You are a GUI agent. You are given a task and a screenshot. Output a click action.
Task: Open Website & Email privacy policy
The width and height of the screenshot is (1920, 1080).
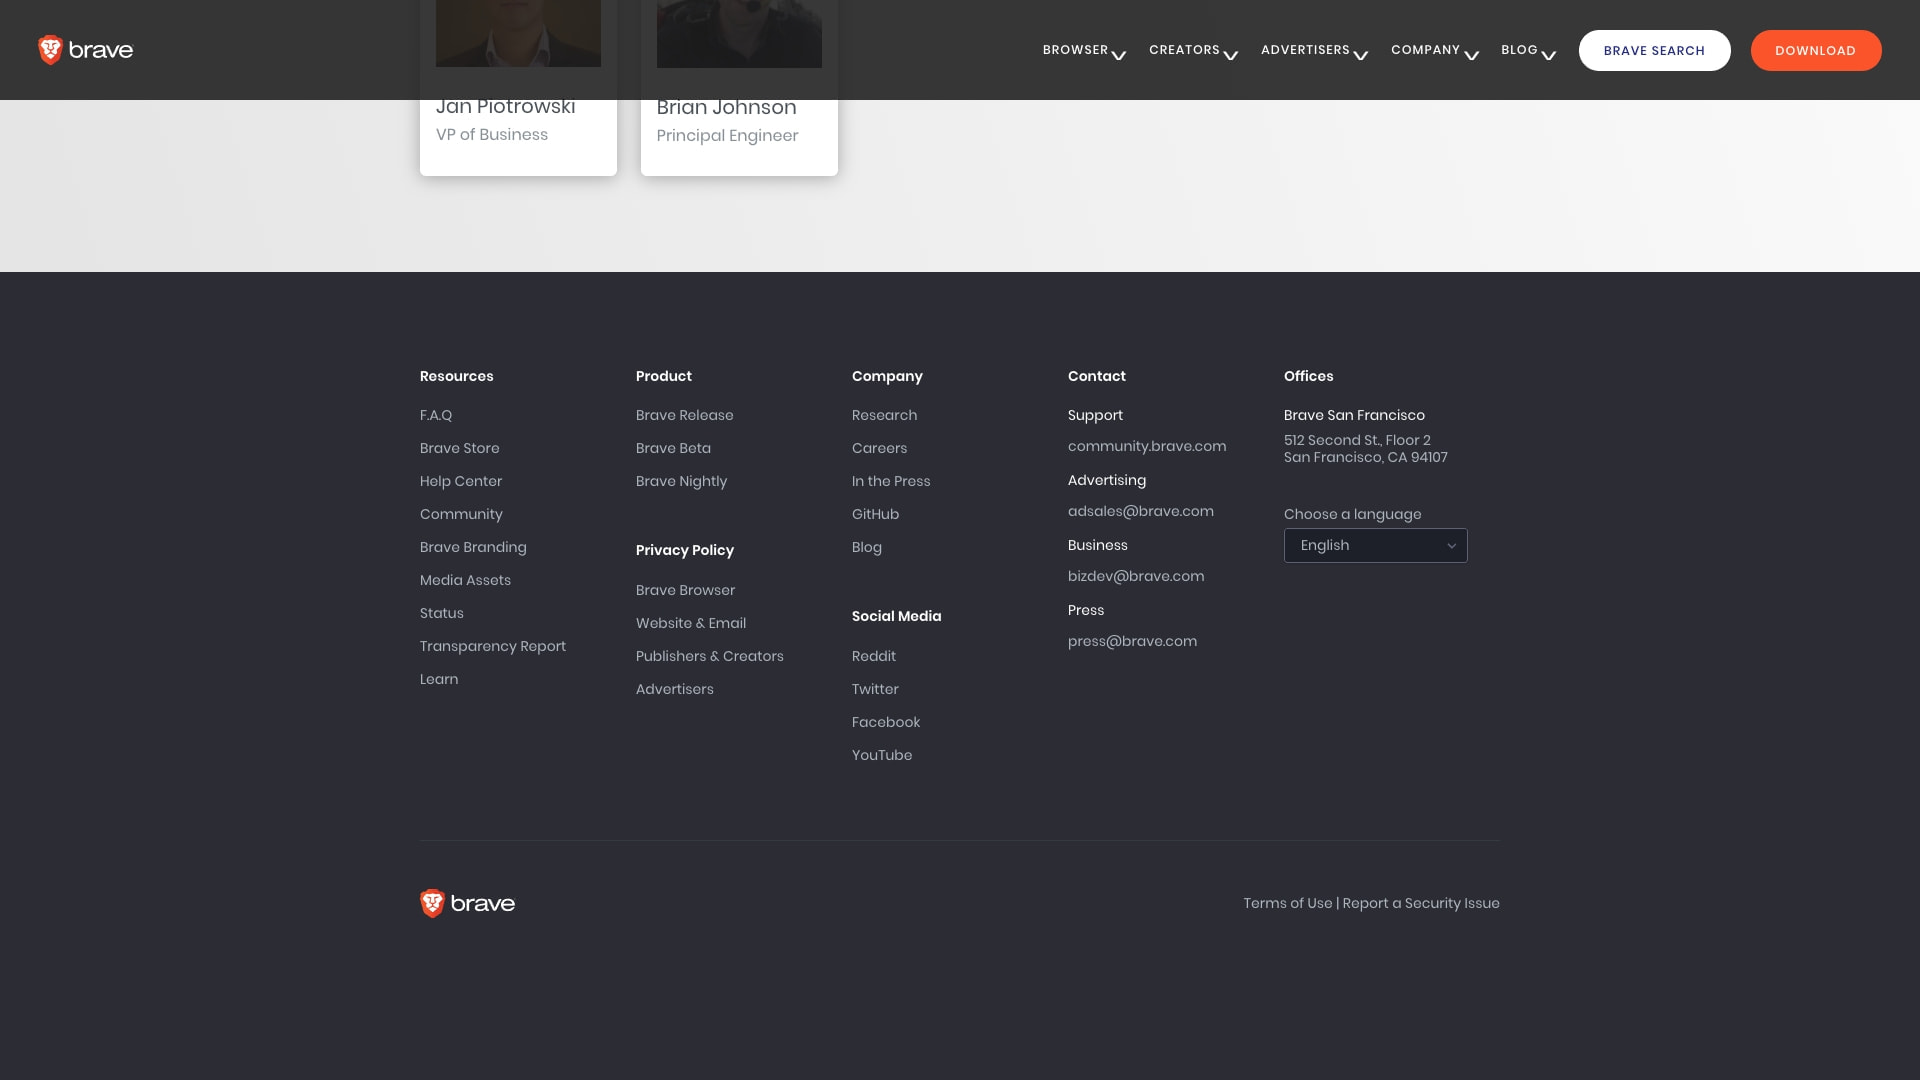tap(691, 623)
